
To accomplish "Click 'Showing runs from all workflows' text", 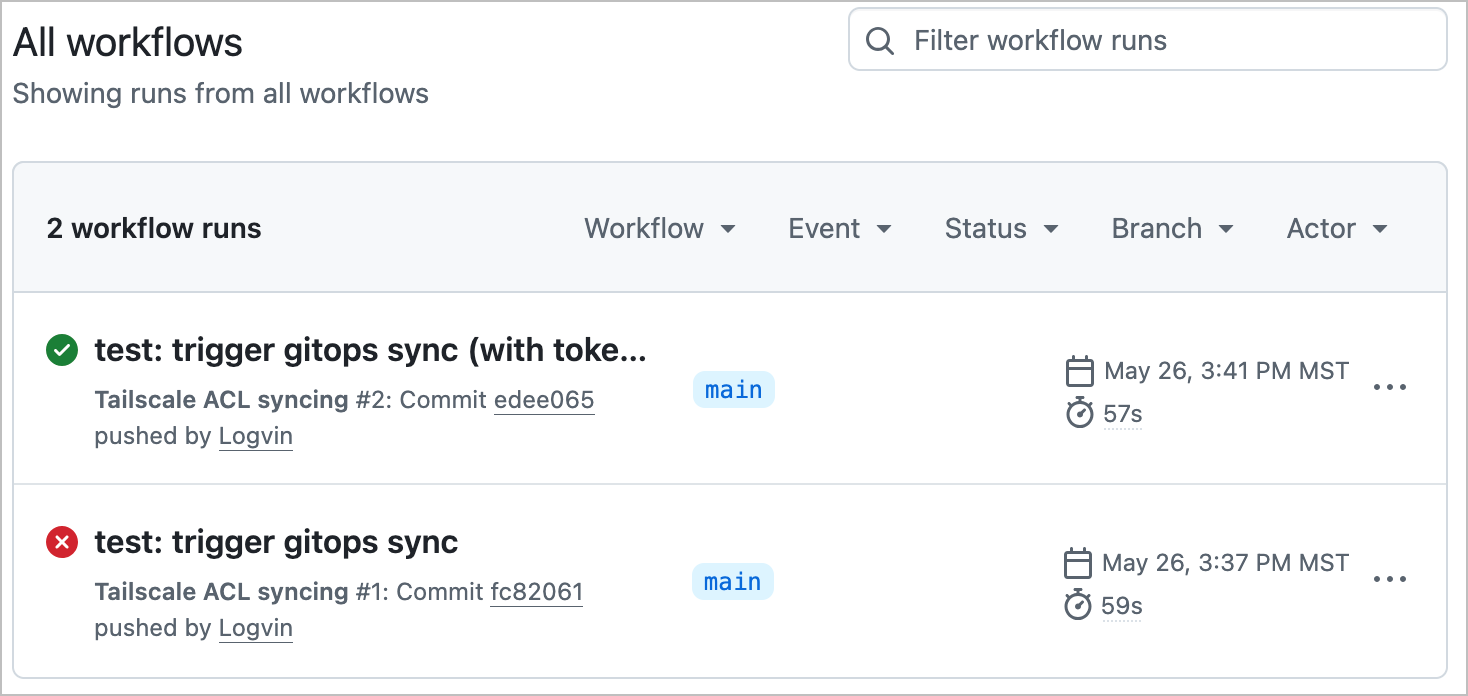I will pos(221,94).
